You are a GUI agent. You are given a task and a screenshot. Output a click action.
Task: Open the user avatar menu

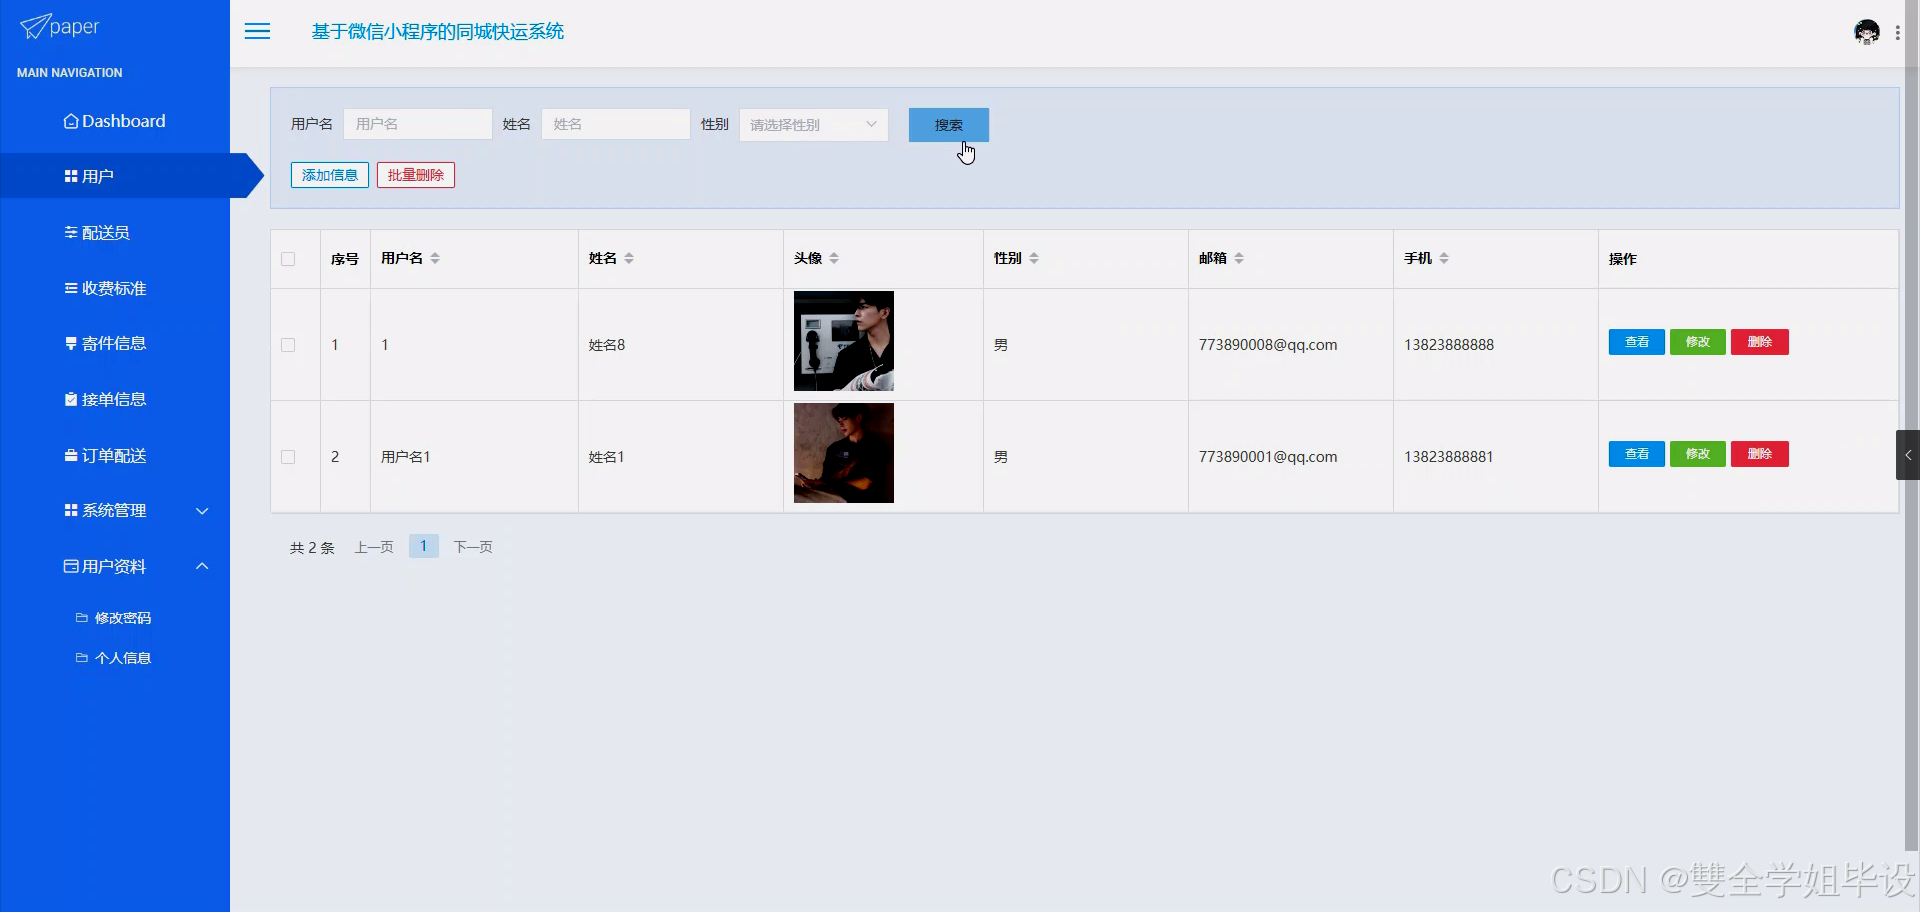click(1868, 31)
